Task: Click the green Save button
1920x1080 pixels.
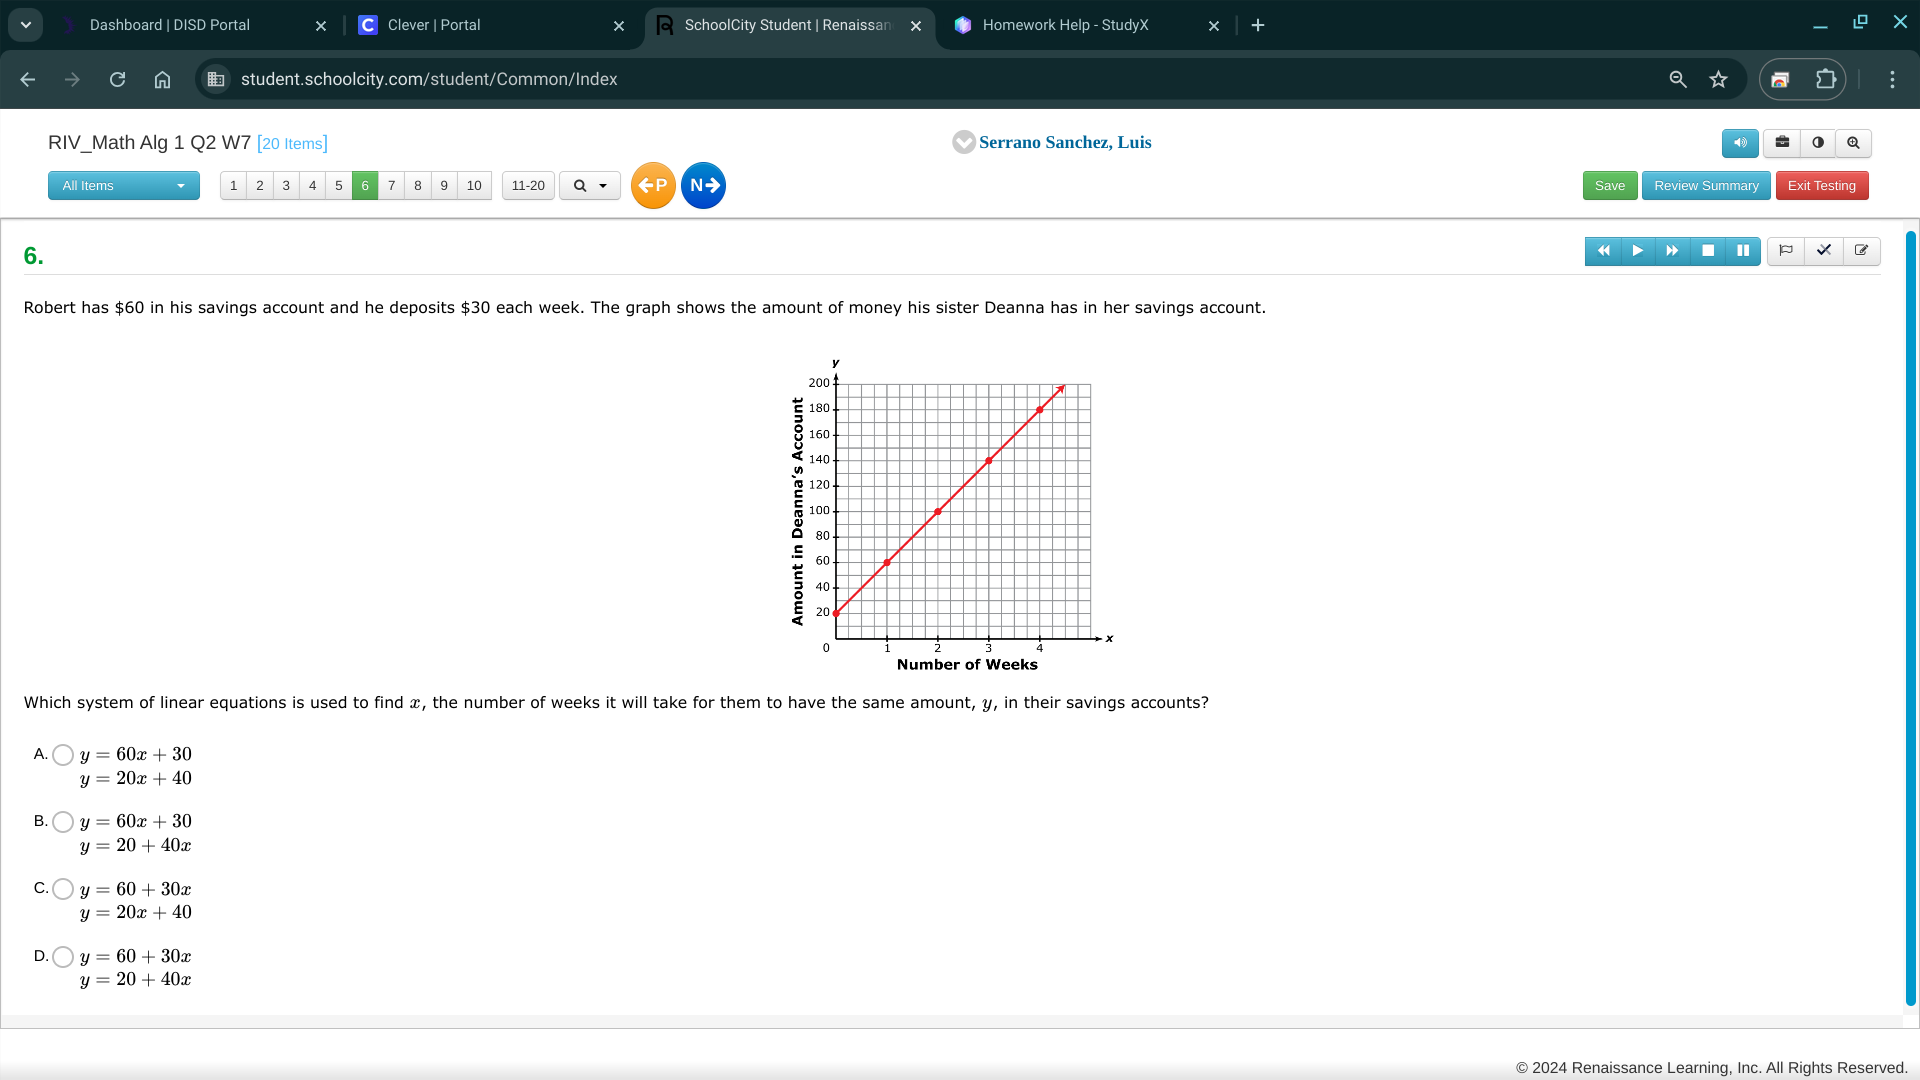Action: [1610, 186]
